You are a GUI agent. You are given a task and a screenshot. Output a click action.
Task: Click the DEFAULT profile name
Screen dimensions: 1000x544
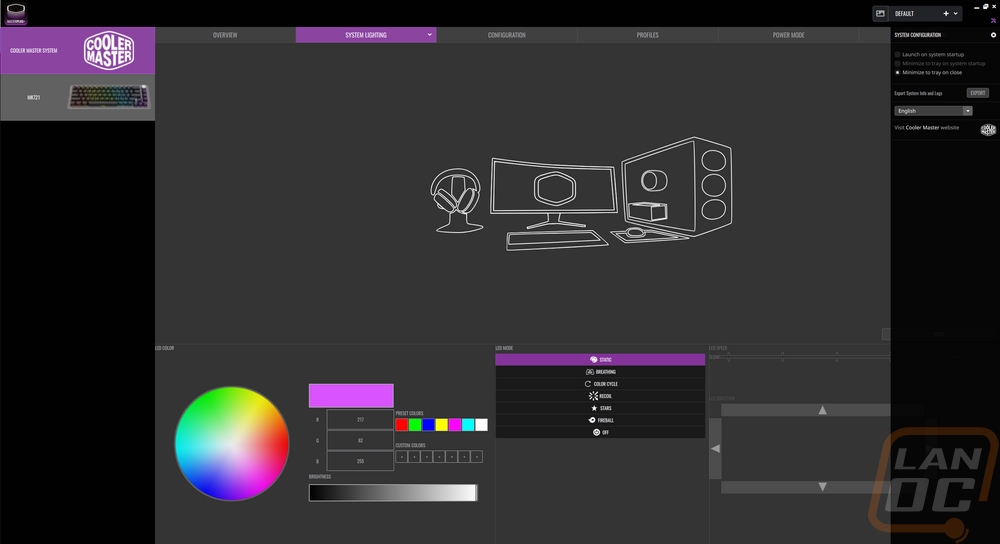click(904, 13)
